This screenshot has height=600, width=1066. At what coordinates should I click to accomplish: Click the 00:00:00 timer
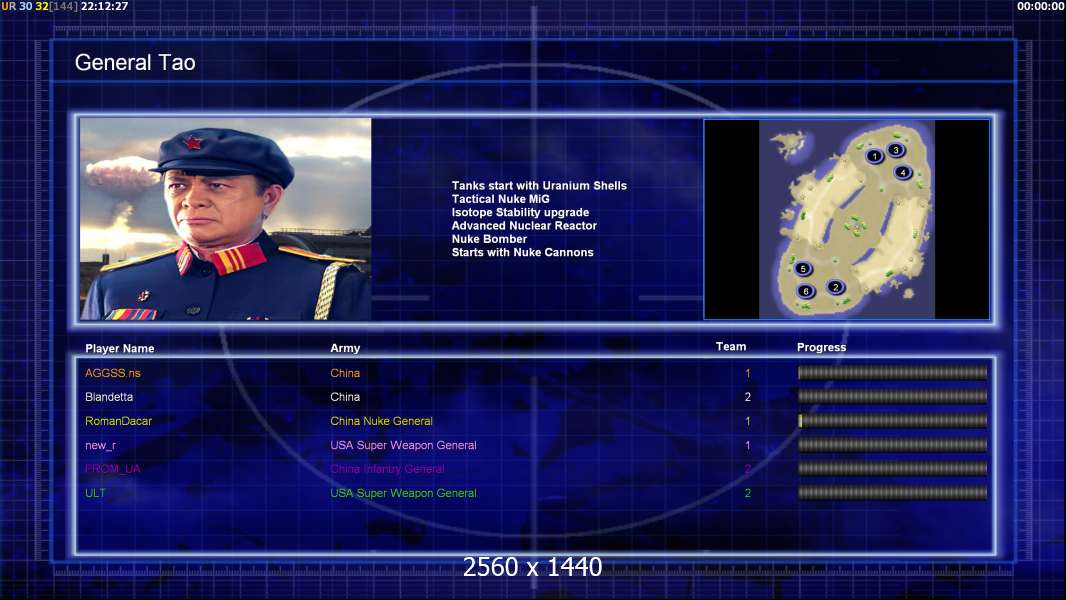click(x=1040, y=6)
